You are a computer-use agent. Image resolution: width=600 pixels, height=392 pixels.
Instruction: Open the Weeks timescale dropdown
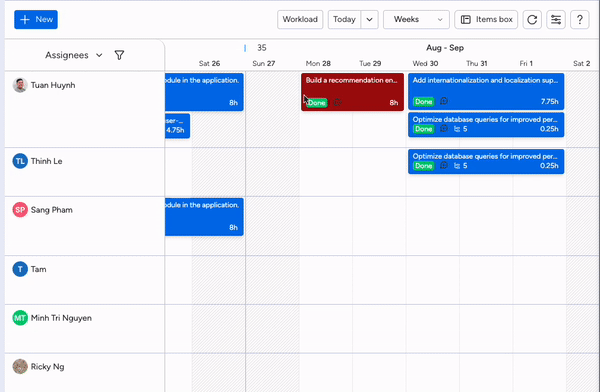[x=416, y=20]
